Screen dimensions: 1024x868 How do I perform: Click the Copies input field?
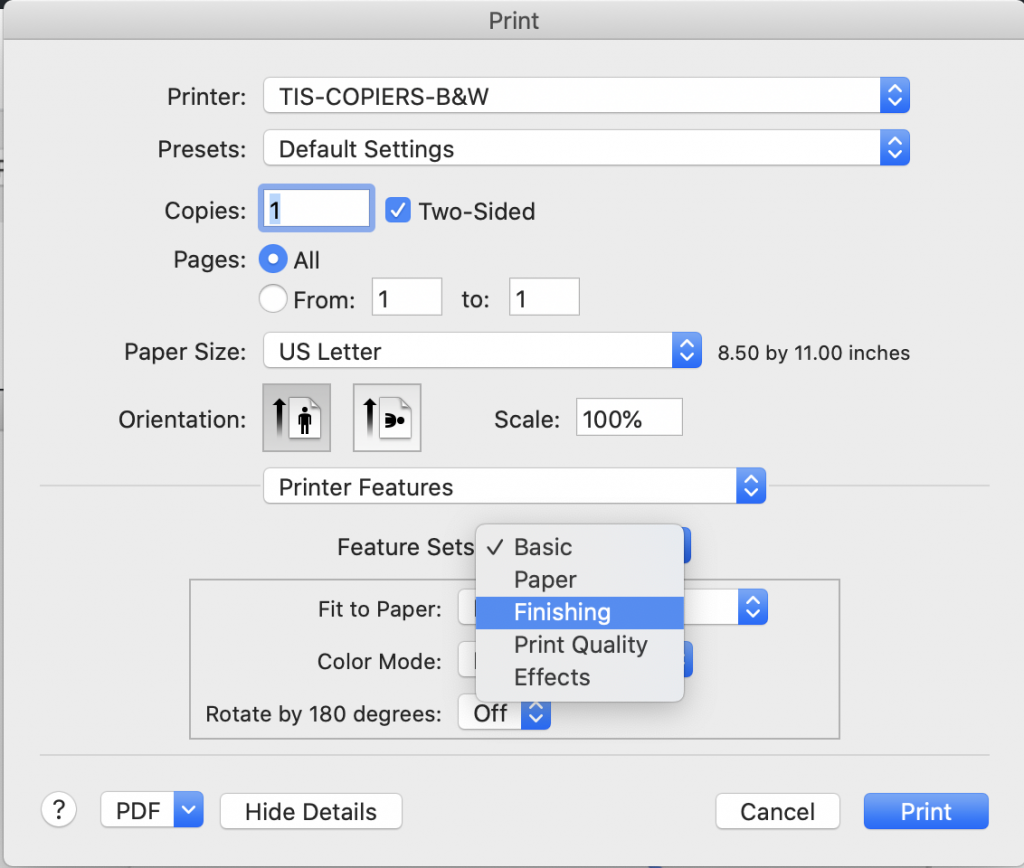(317, 210)
